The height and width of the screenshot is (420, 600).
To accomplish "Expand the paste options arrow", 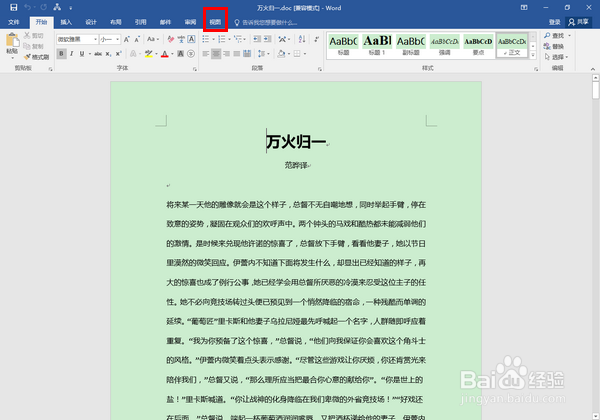I will pyautogui.click(x=12, y=57).
